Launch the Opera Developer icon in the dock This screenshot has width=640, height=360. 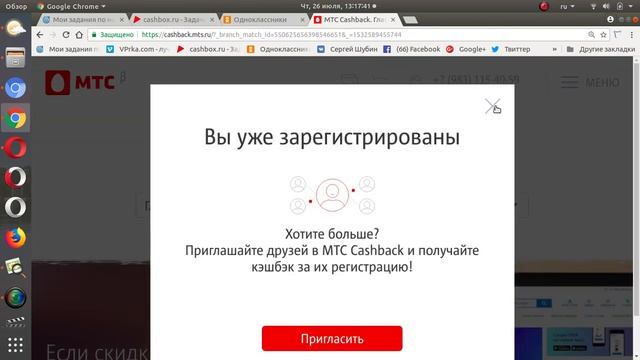pyautogui.click(x=15, y=207)
